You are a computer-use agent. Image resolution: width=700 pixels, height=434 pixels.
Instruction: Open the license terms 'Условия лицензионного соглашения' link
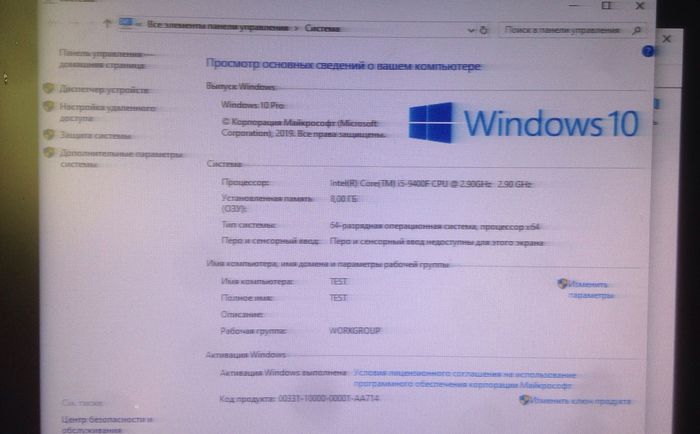coord(464,380)
